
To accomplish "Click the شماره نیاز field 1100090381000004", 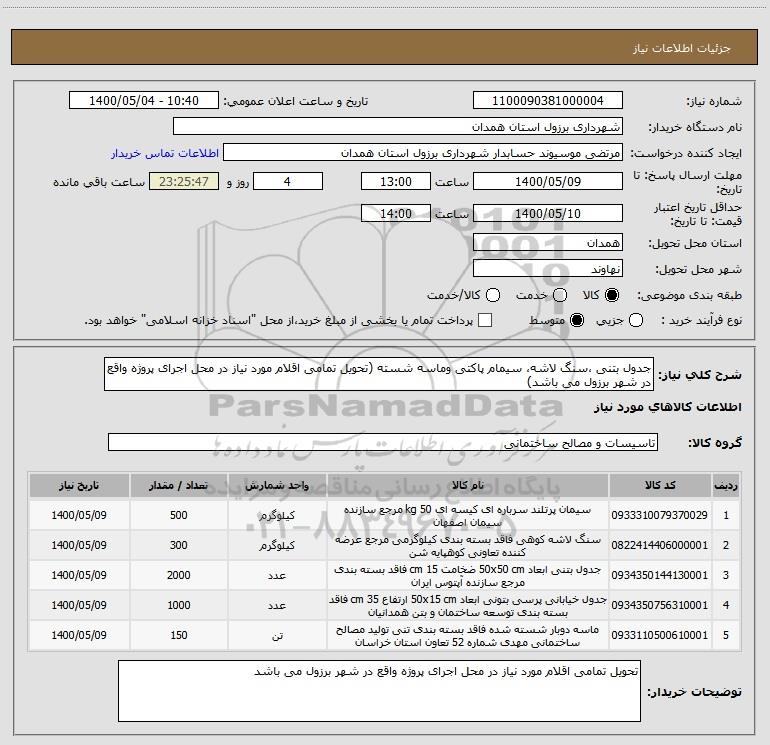I will (x=548, y=101).
